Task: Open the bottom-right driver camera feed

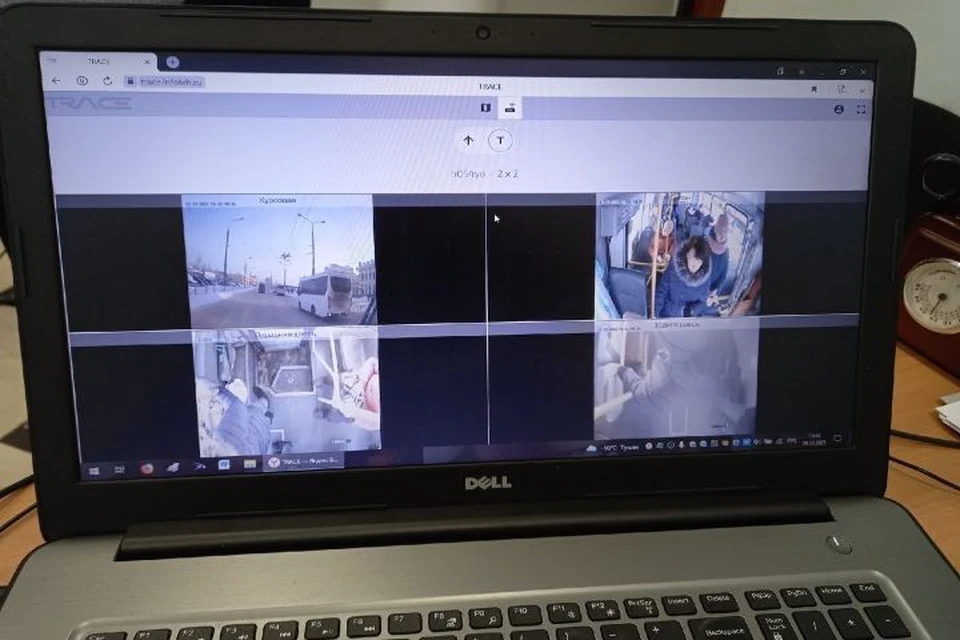Action: pyautogui.click(x=676, y=380)
